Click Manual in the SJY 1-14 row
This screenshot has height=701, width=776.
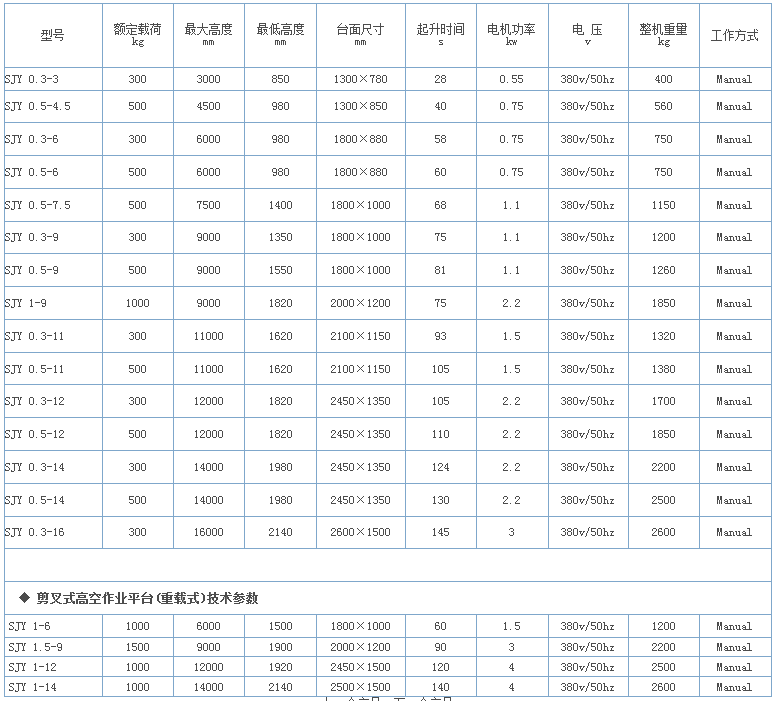coord(734,687)
